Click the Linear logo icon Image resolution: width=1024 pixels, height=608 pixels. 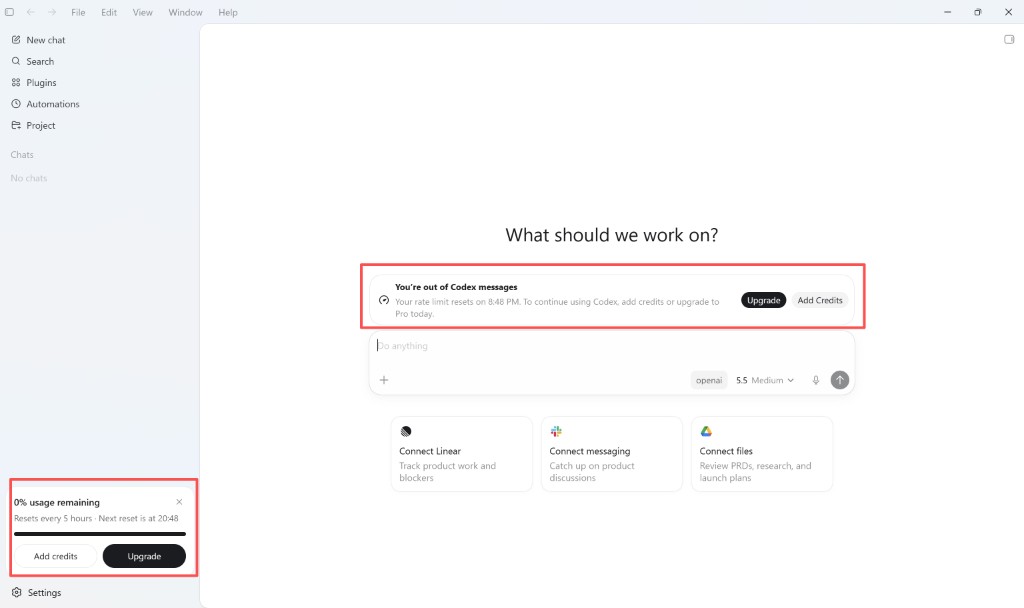coord(406,431)
